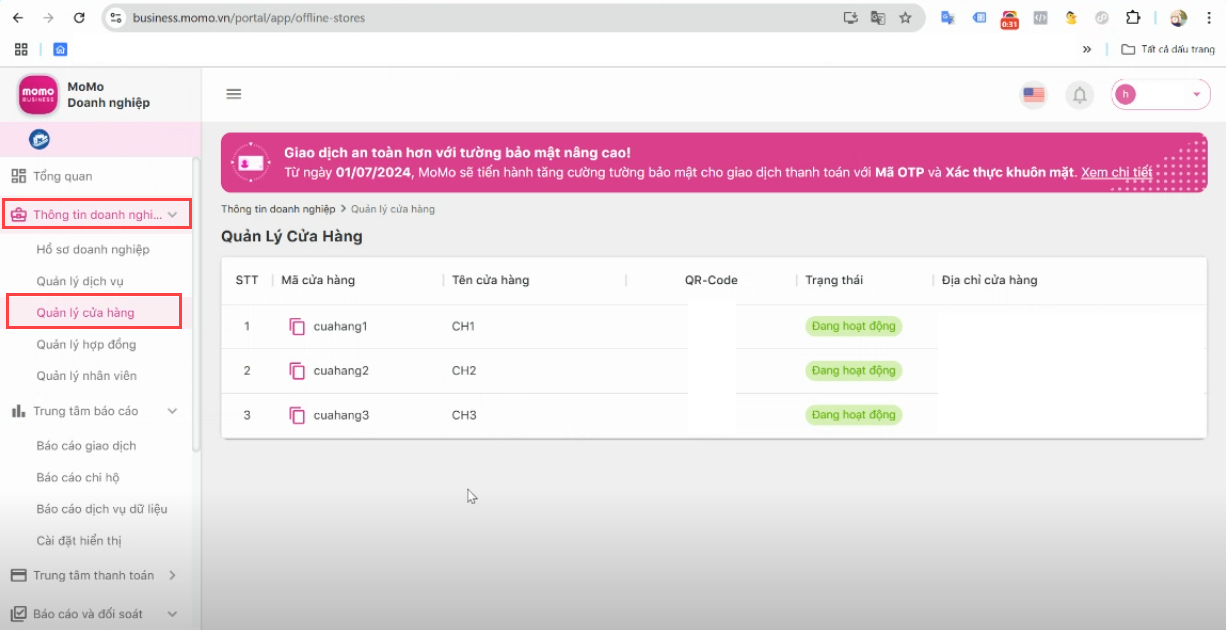Open the user account dropdown

pyautogui.click(x=1161, y=95)
